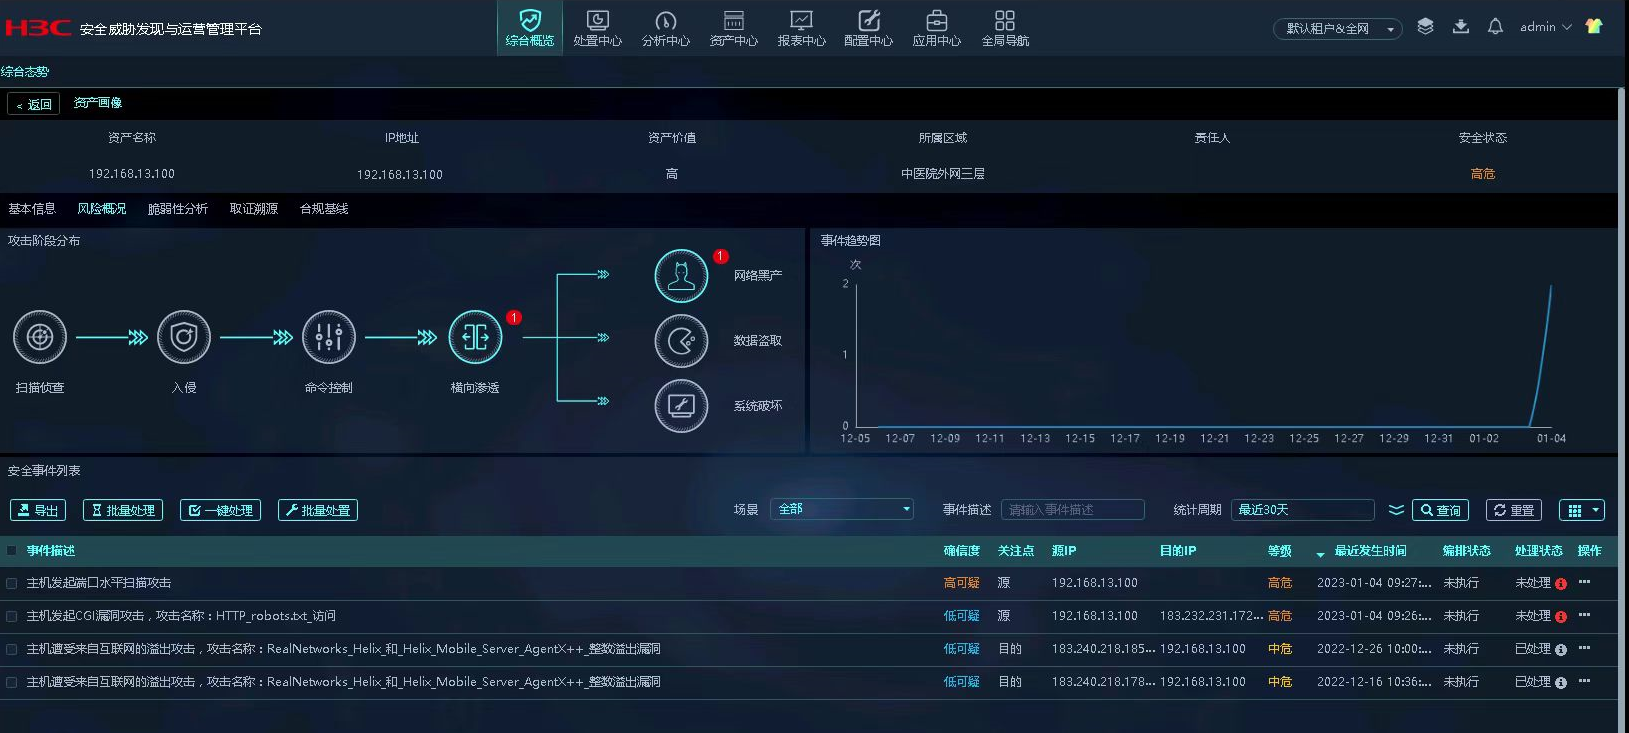Select the 数据盗取 stage icon
This screenshot has width=1629, height=733.
[x=681, y=341]
